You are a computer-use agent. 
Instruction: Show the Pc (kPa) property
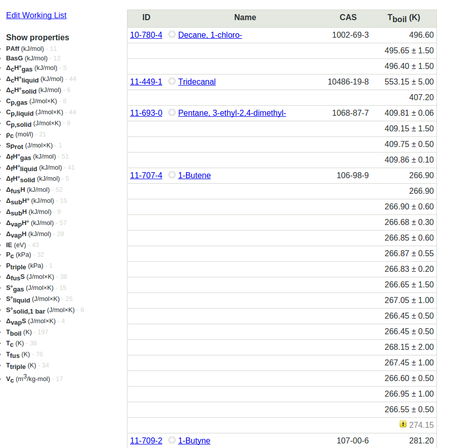tap(19, 255)
